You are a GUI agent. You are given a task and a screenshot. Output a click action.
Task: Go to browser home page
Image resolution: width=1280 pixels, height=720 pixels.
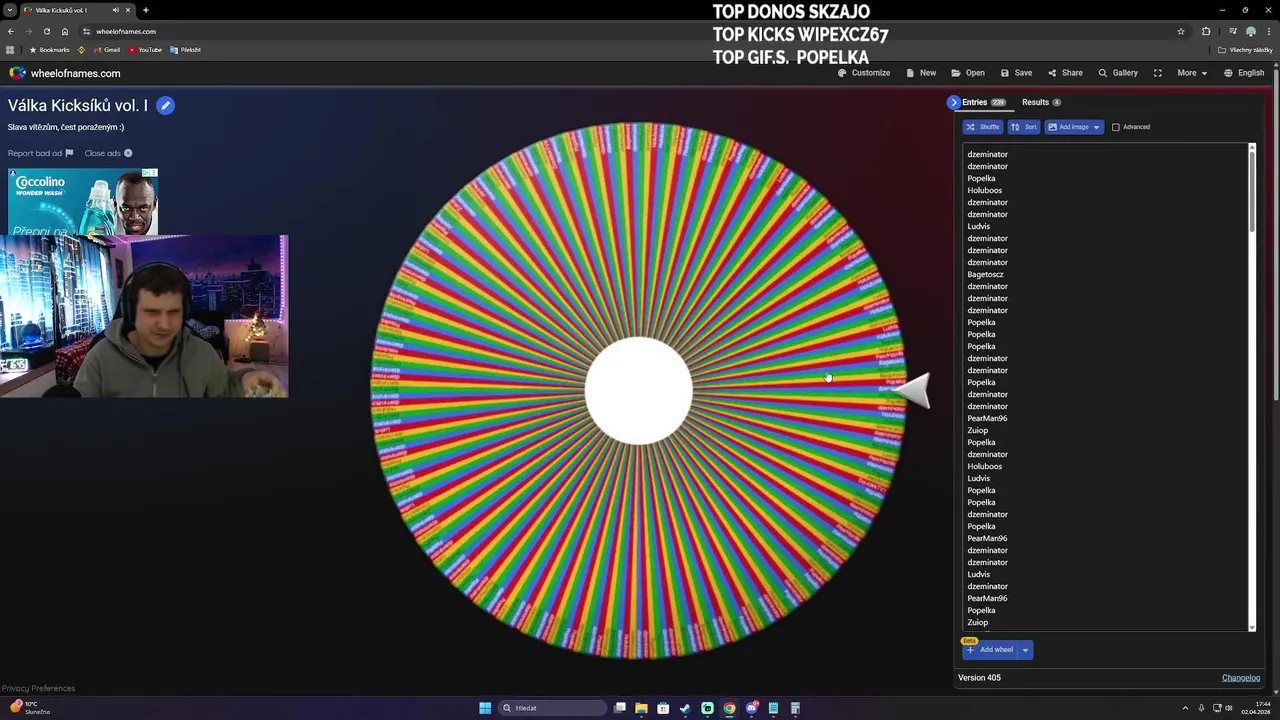tap(65, 31)
